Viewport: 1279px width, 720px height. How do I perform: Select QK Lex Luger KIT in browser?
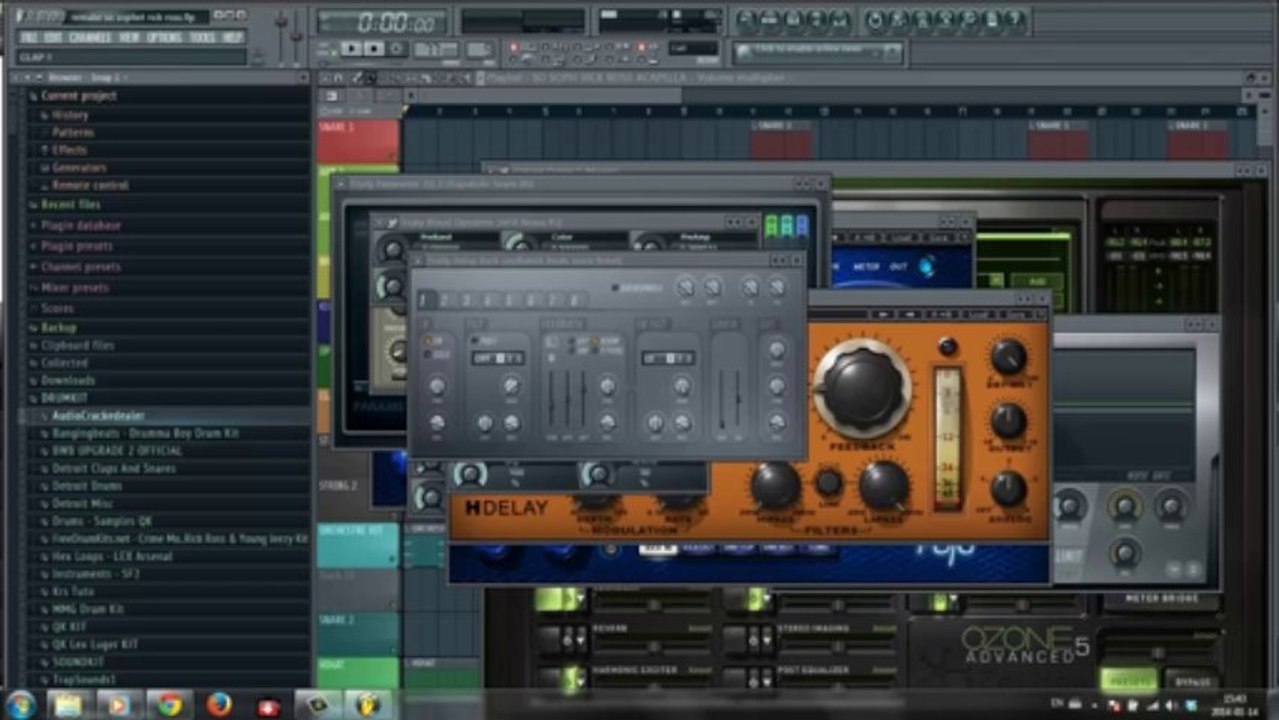pyautogui.click(x=95, y=644)
